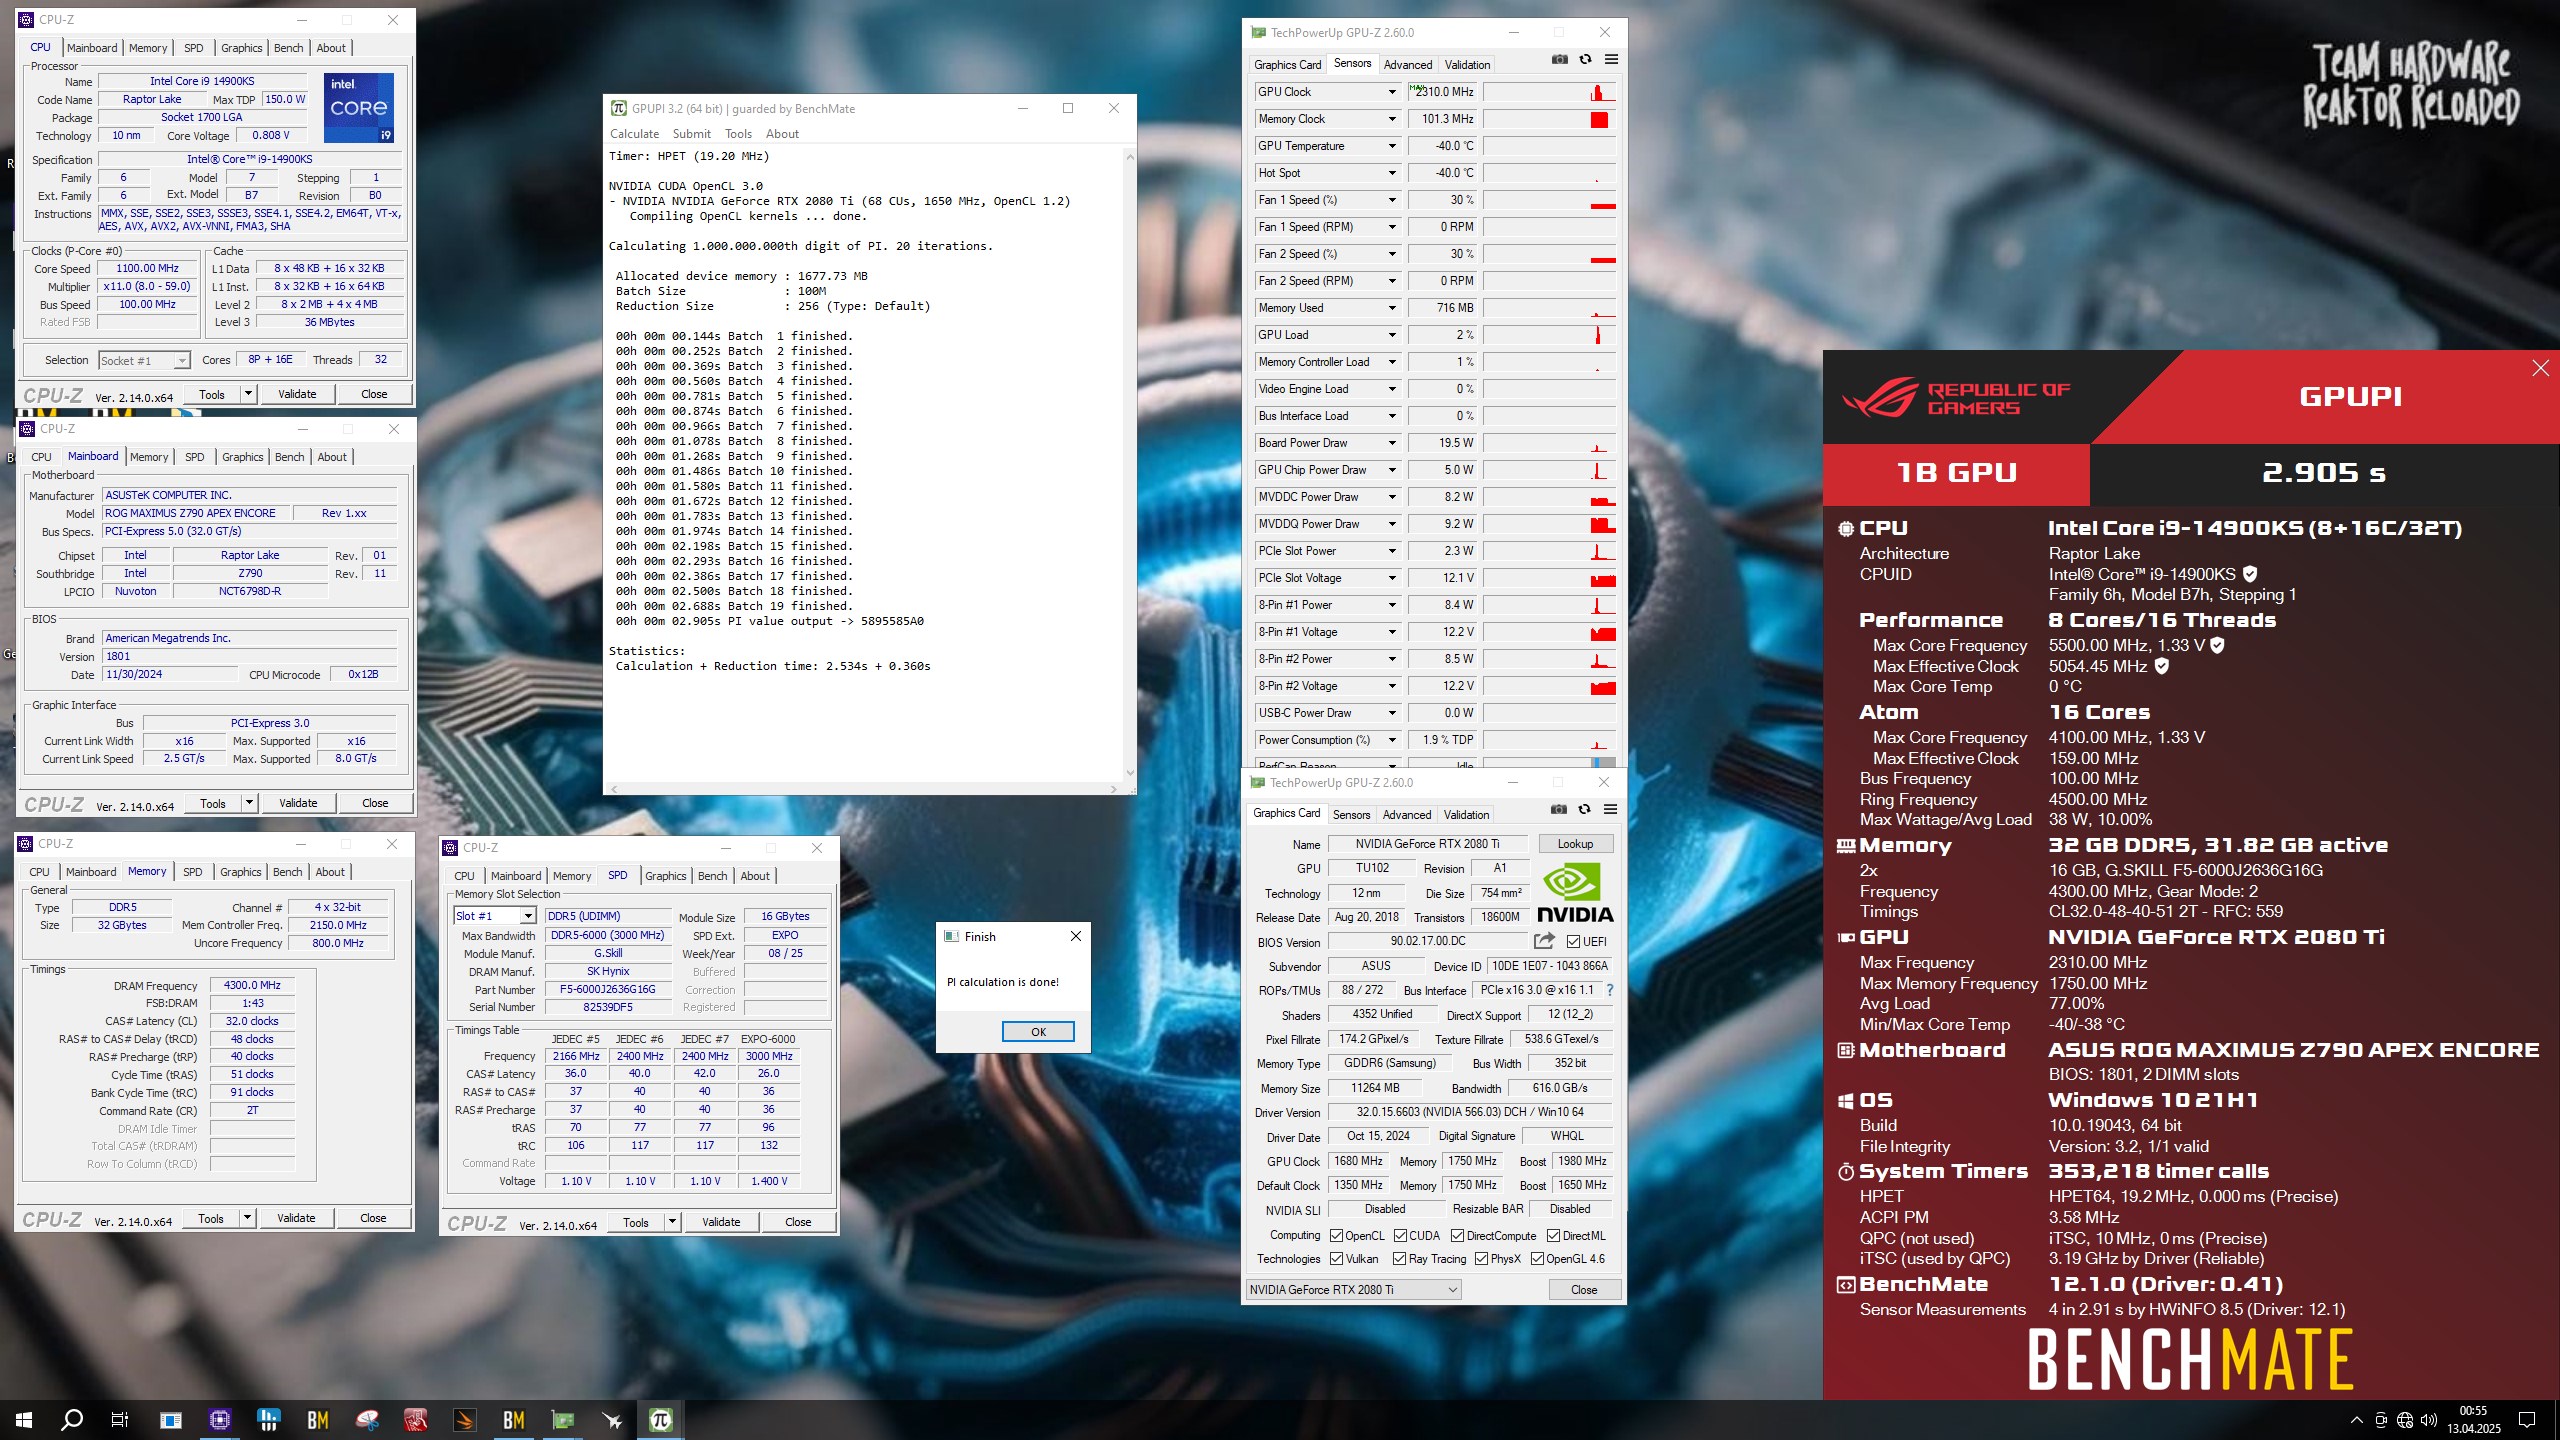Expand the PCIe Slot Voltage sensor dropdown
The image size is (2560, 1440).
click(x=1391, y=578)
